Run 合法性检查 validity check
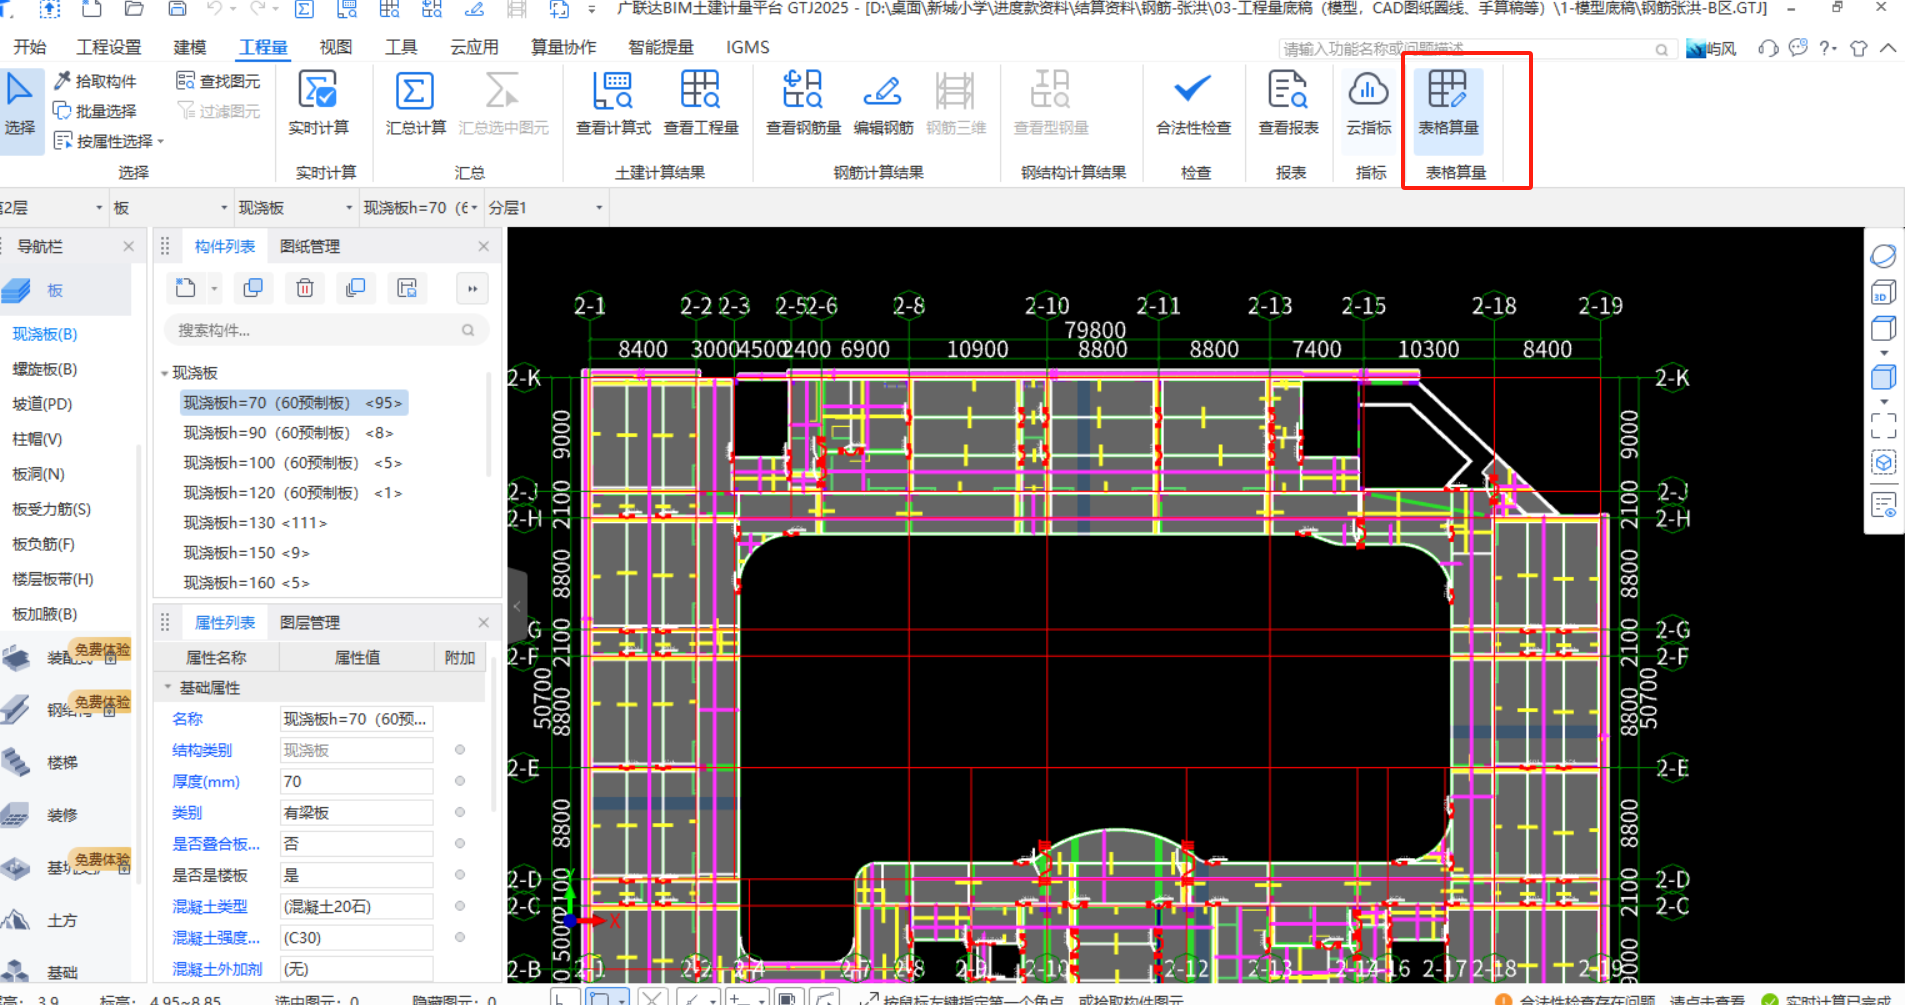This screenshot has height=1005, width=1905. point(1193,103)
